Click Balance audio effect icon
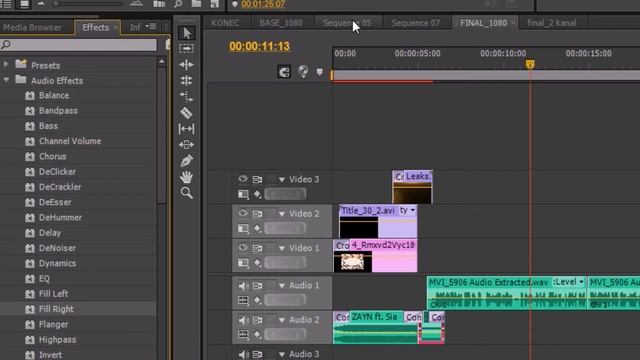The width and height of the screenshot is (640, 360). (30, 96)
